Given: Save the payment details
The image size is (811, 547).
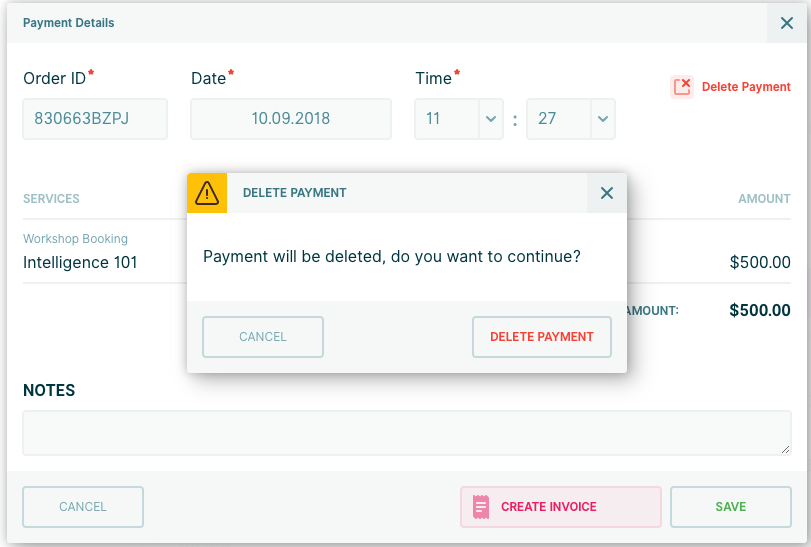Looking at the screenshot, I should tap(730, 507).
